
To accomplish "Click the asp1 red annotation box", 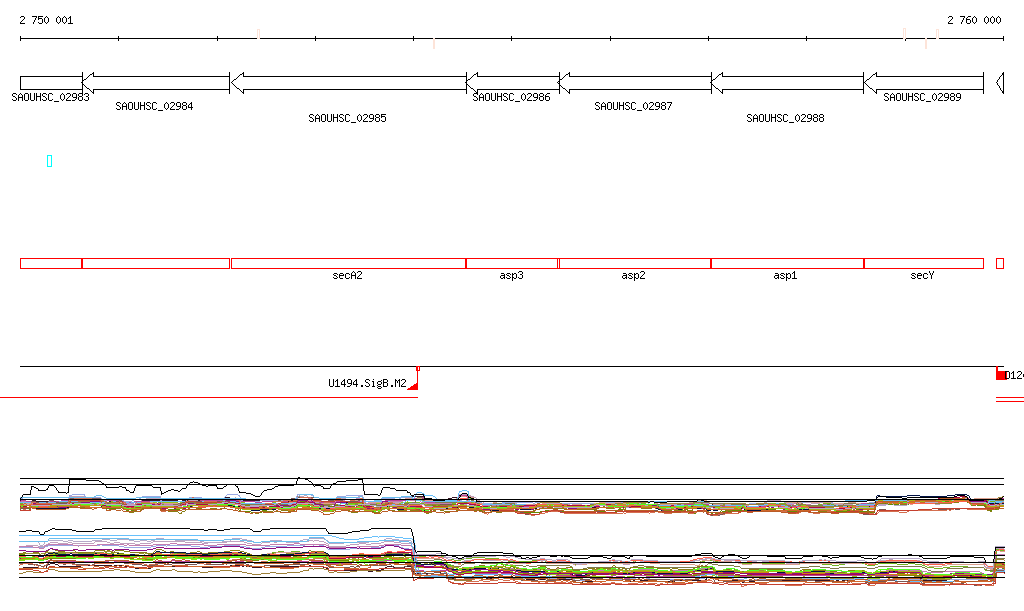I will 787,263.
